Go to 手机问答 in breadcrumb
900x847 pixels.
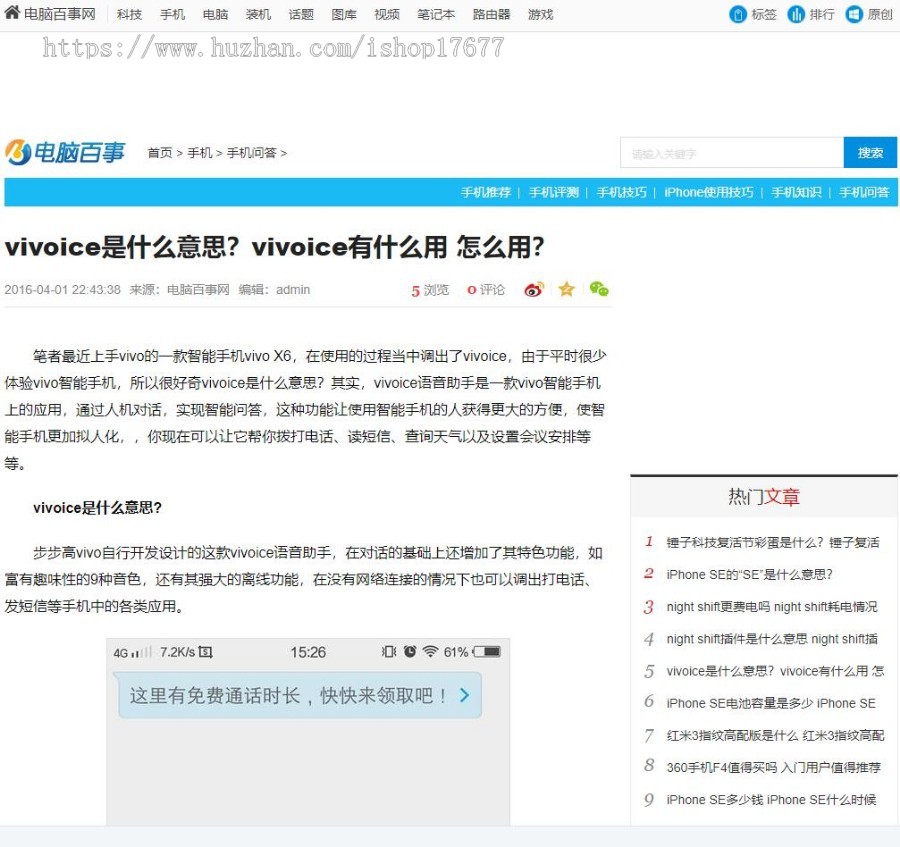(252, 153)
